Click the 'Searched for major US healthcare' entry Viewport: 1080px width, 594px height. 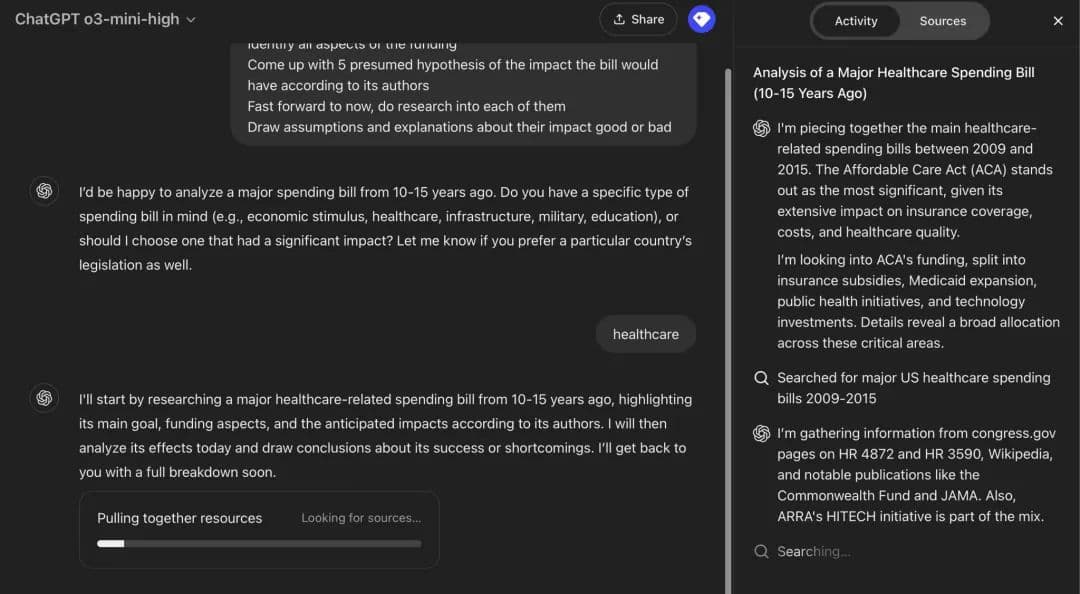pyautogui.click(x=913, y=388)
